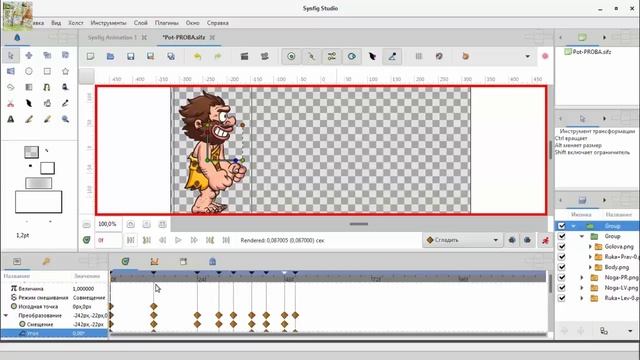640x360 pixels.
Task: Select the Rectangle tool
Action: click(x=47, y=71)
